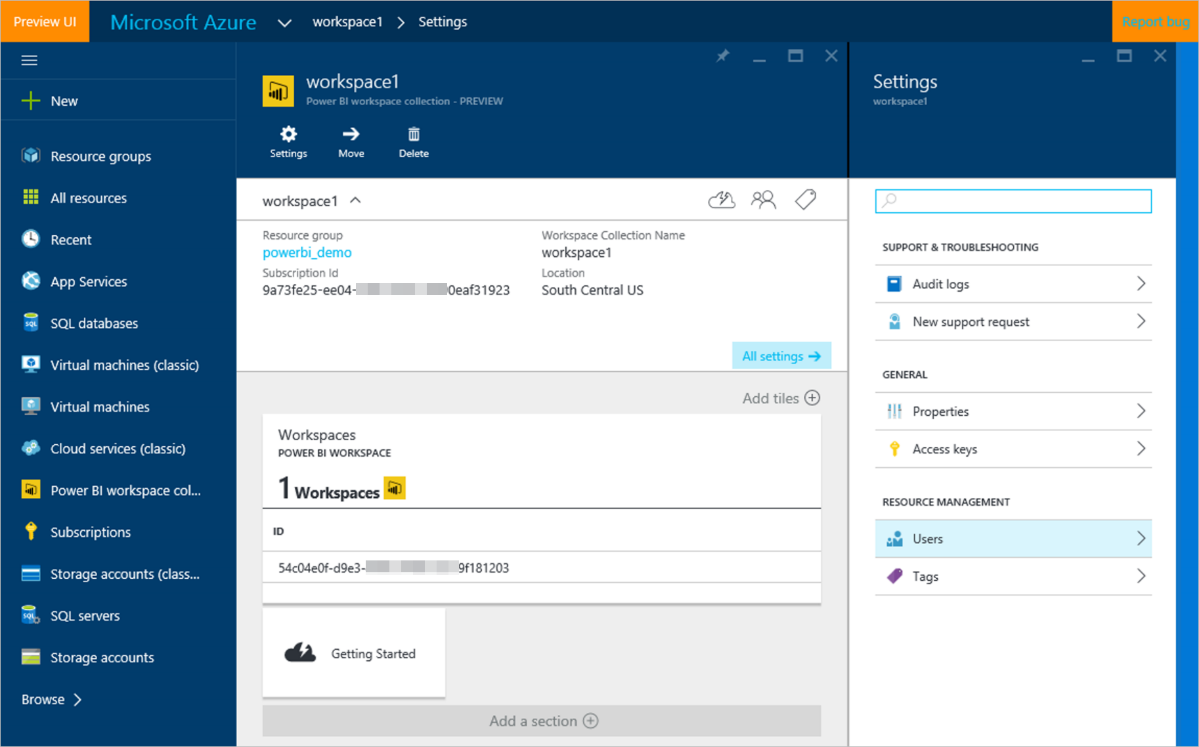The image size is (1199, 747).
Task: Click Add a section button
Action: 542,721
